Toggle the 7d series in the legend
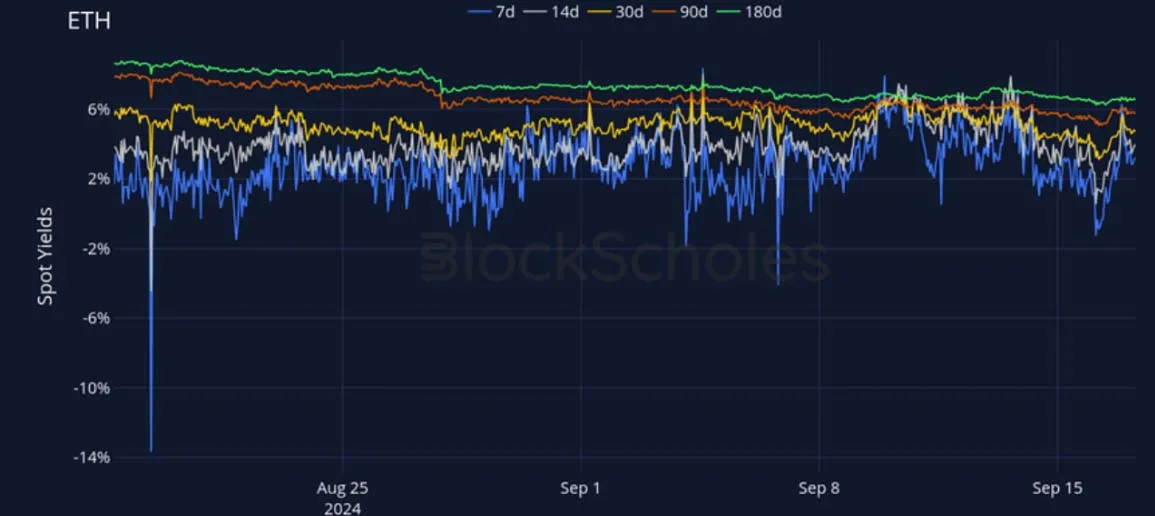 pyautogui.click(x=491, y=12)
